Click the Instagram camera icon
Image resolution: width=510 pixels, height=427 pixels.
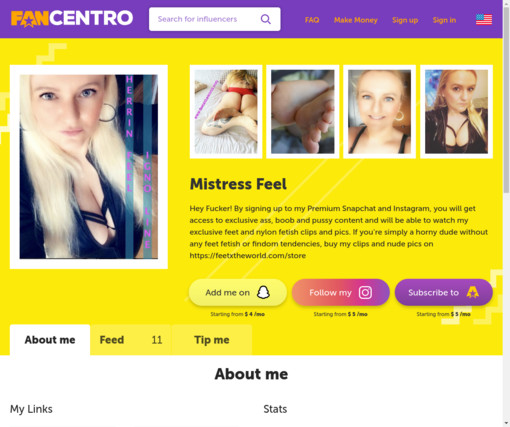point(365,292)
